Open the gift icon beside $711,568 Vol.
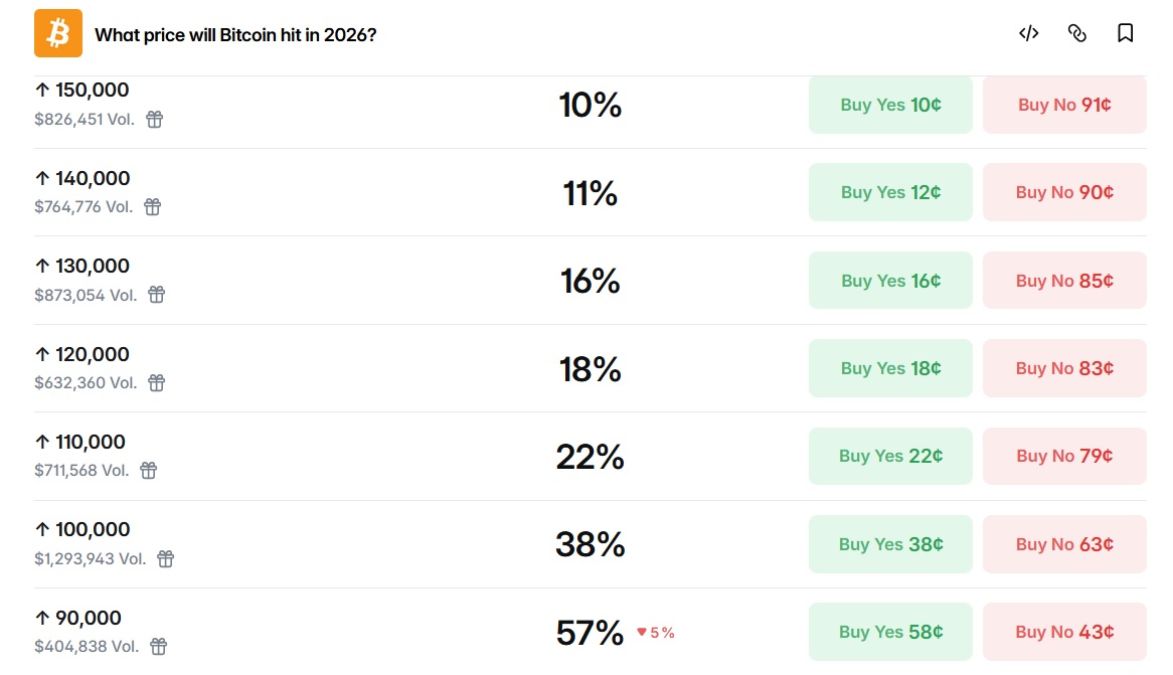Image resolution: width=1173 pixels, height=675 pixels. pyautogui.click(x=147, y=470)
